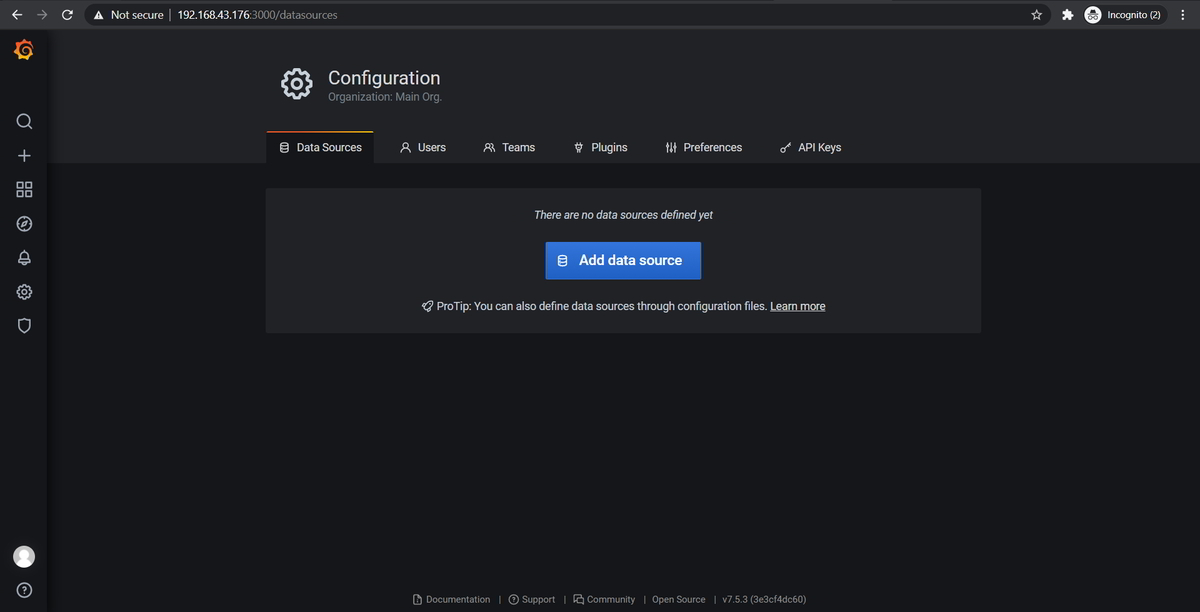The image size is (1200, 612).
Task: Open the Search dashboards icon
Action: click(23, 121)
